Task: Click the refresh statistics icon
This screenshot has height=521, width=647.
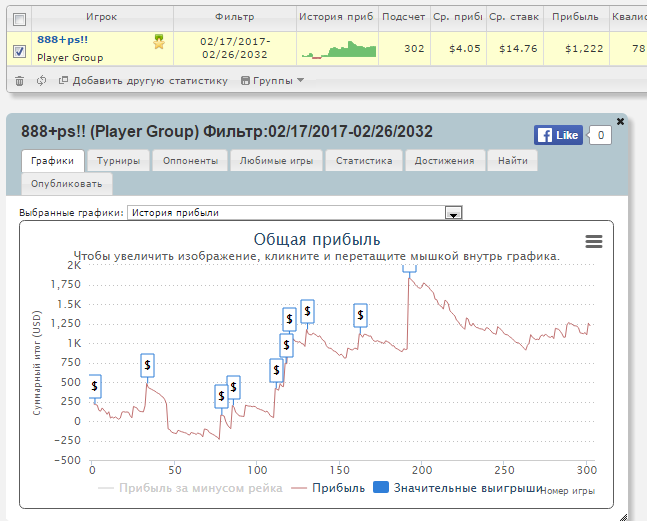Action: click(x=41, y=80)
